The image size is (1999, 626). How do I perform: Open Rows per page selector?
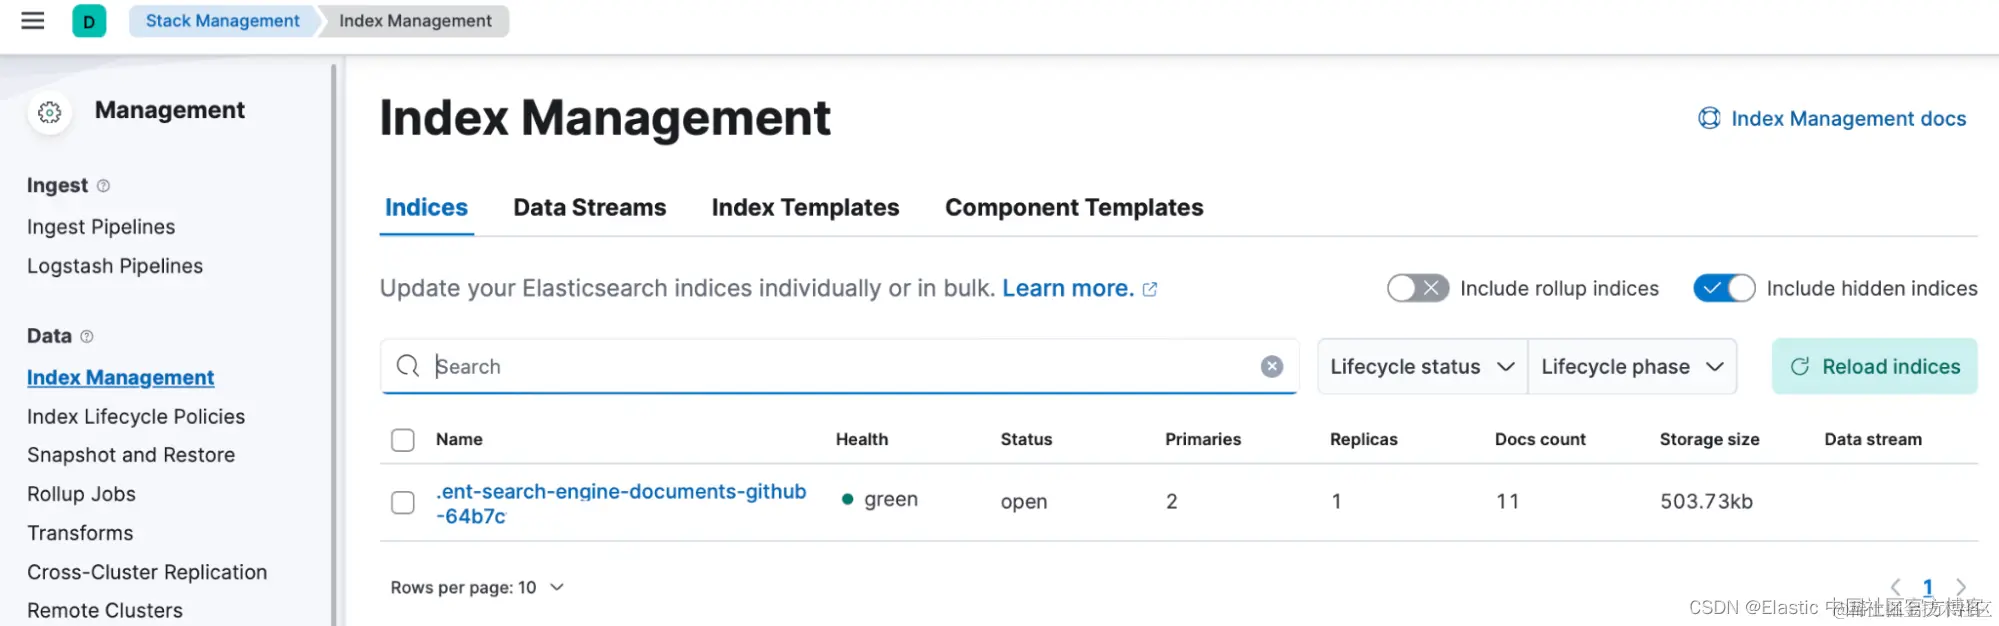tap(477, 588)
